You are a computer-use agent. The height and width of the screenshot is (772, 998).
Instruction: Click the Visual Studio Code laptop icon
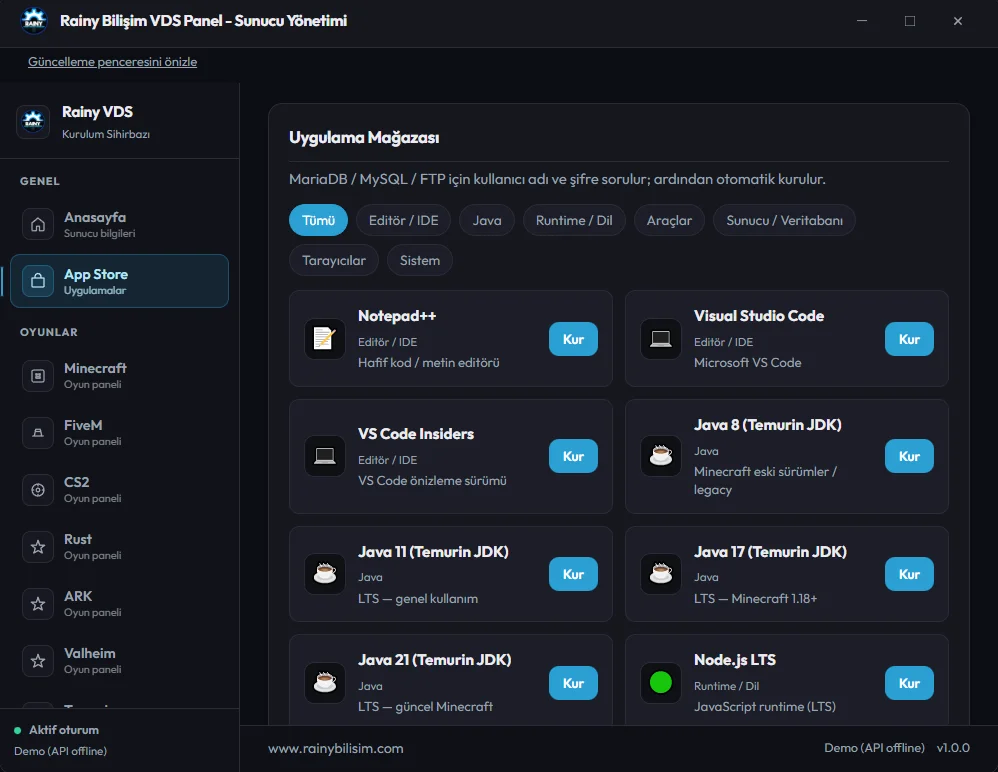click(x=661, y=339)
